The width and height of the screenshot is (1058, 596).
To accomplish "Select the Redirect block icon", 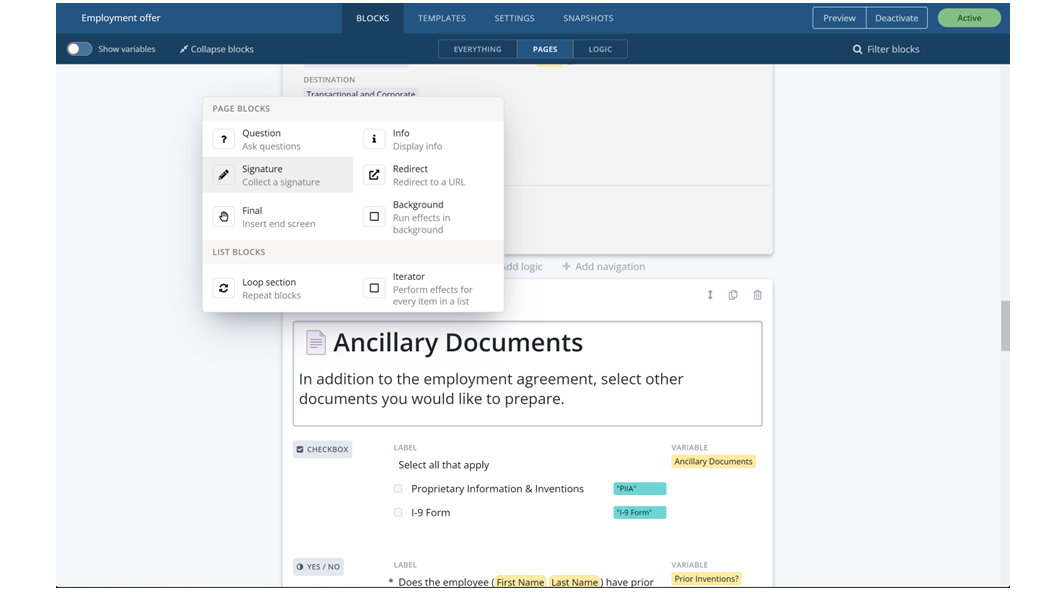I will pyautogui.click(x=374, y=174).
